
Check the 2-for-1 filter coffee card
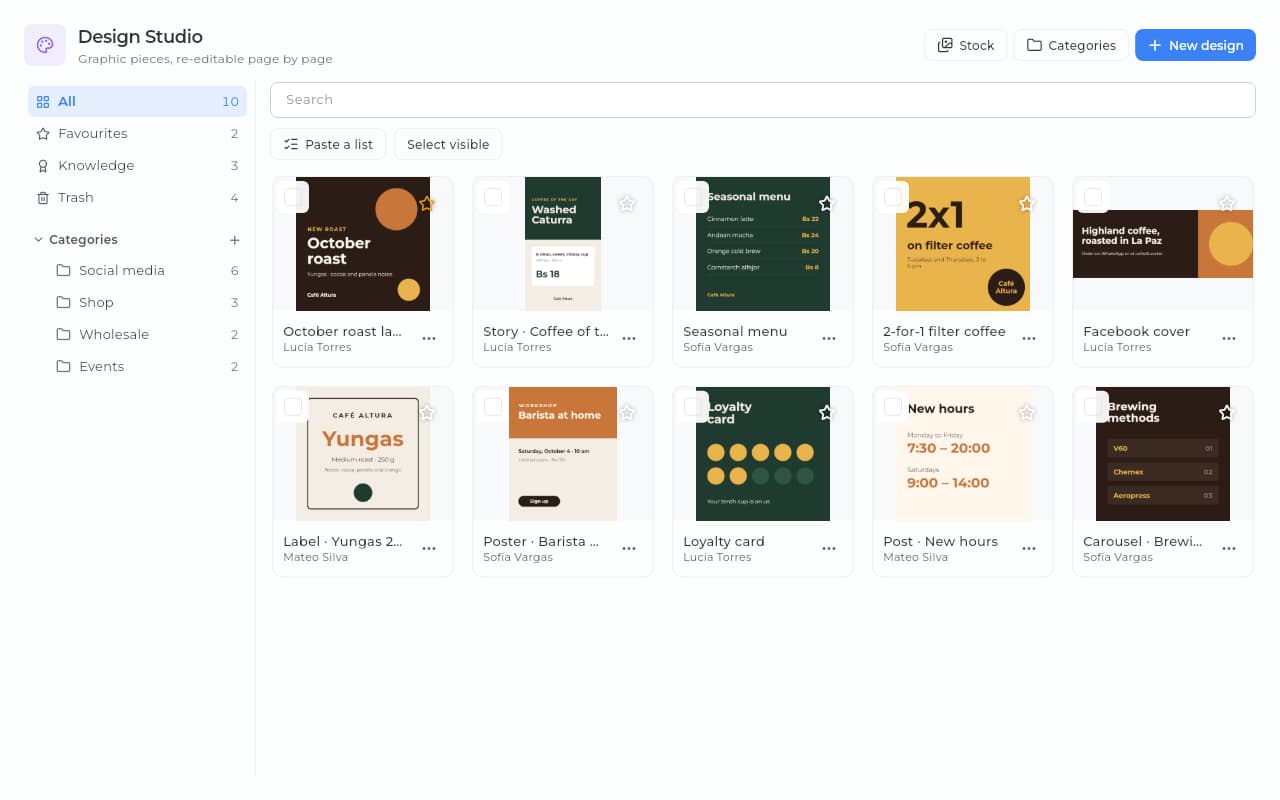click(x=893, y=197)
